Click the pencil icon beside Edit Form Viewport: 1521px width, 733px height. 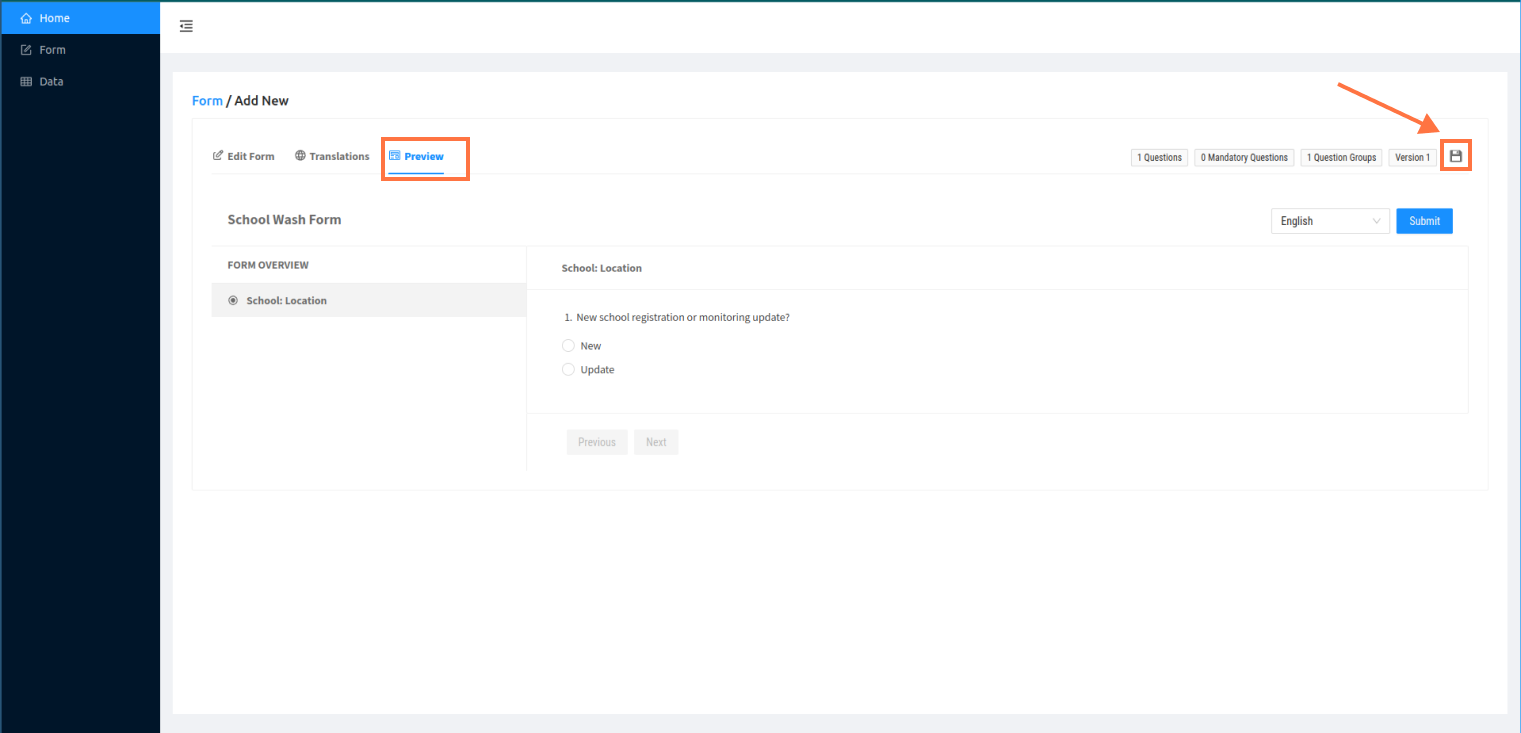pos(218,156)
